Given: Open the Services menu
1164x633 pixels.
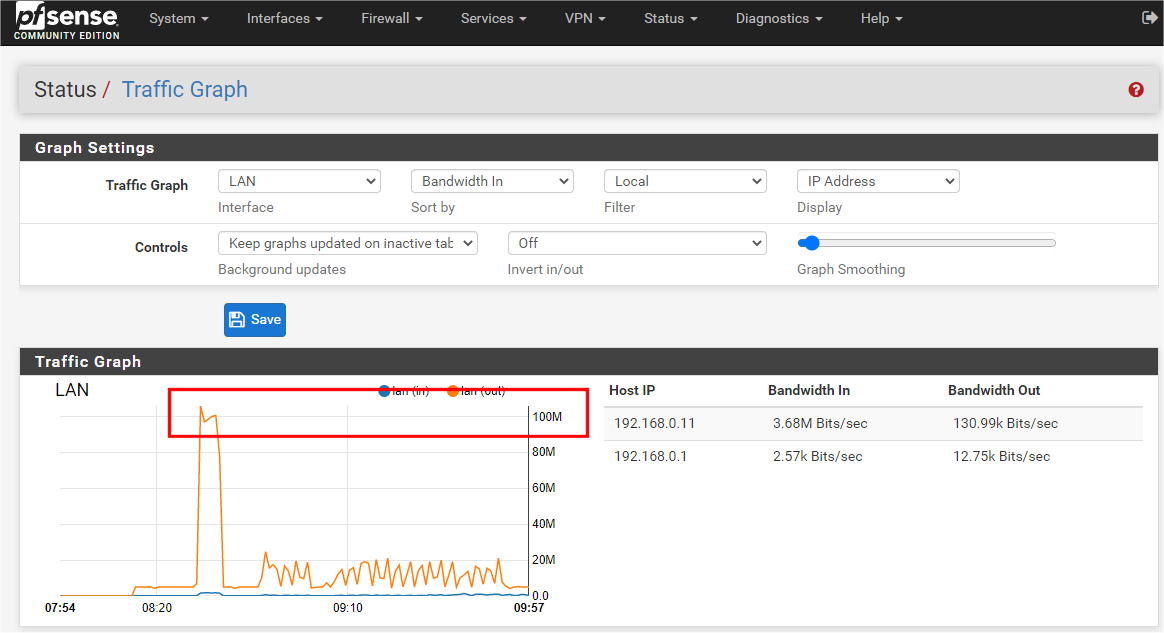Looking at the screenshot, I should 493,19.
